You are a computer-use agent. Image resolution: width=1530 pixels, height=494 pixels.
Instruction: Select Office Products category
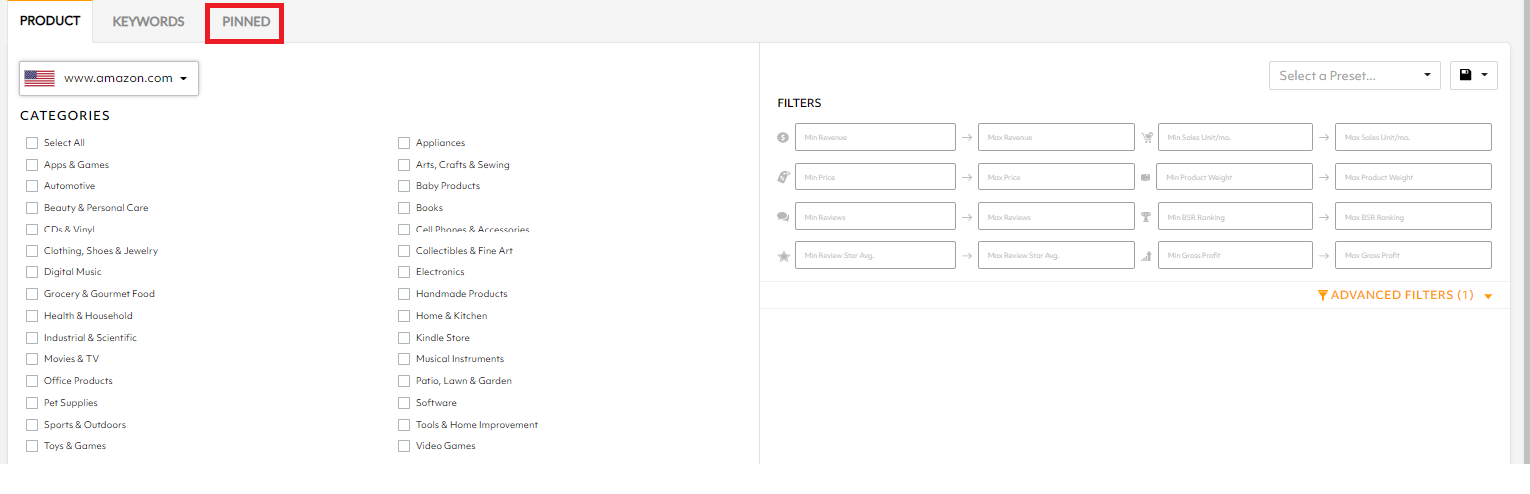32,381
